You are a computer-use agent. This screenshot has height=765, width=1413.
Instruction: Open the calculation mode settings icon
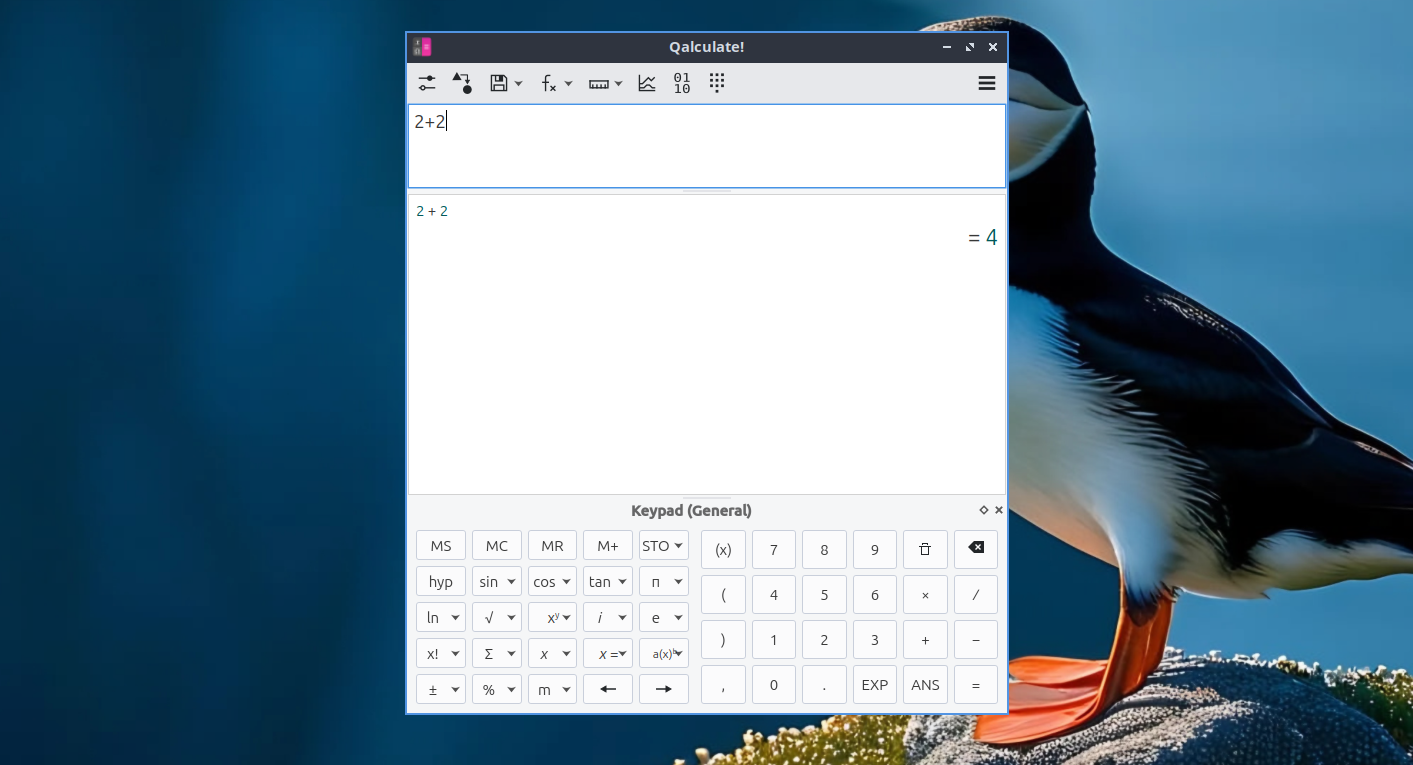point(427,84)
